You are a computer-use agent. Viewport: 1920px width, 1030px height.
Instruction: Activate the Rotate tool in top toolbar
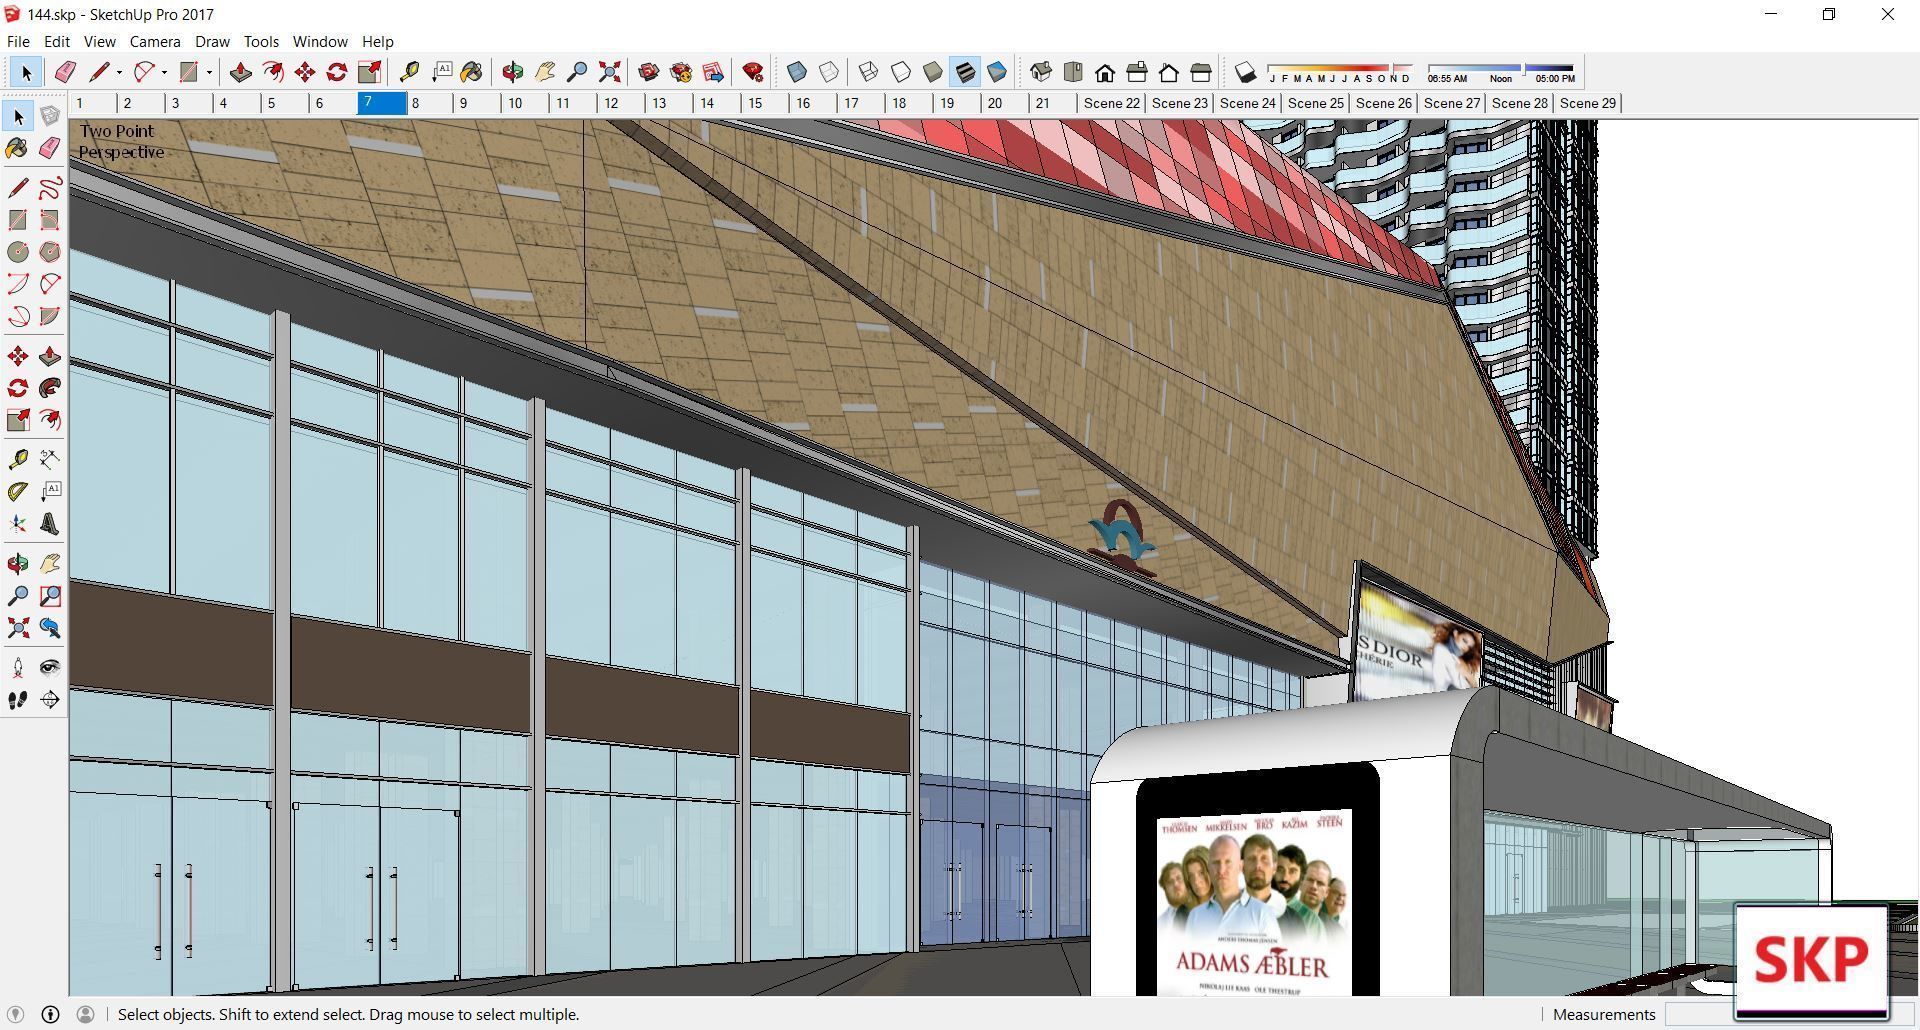coord(337,72)
